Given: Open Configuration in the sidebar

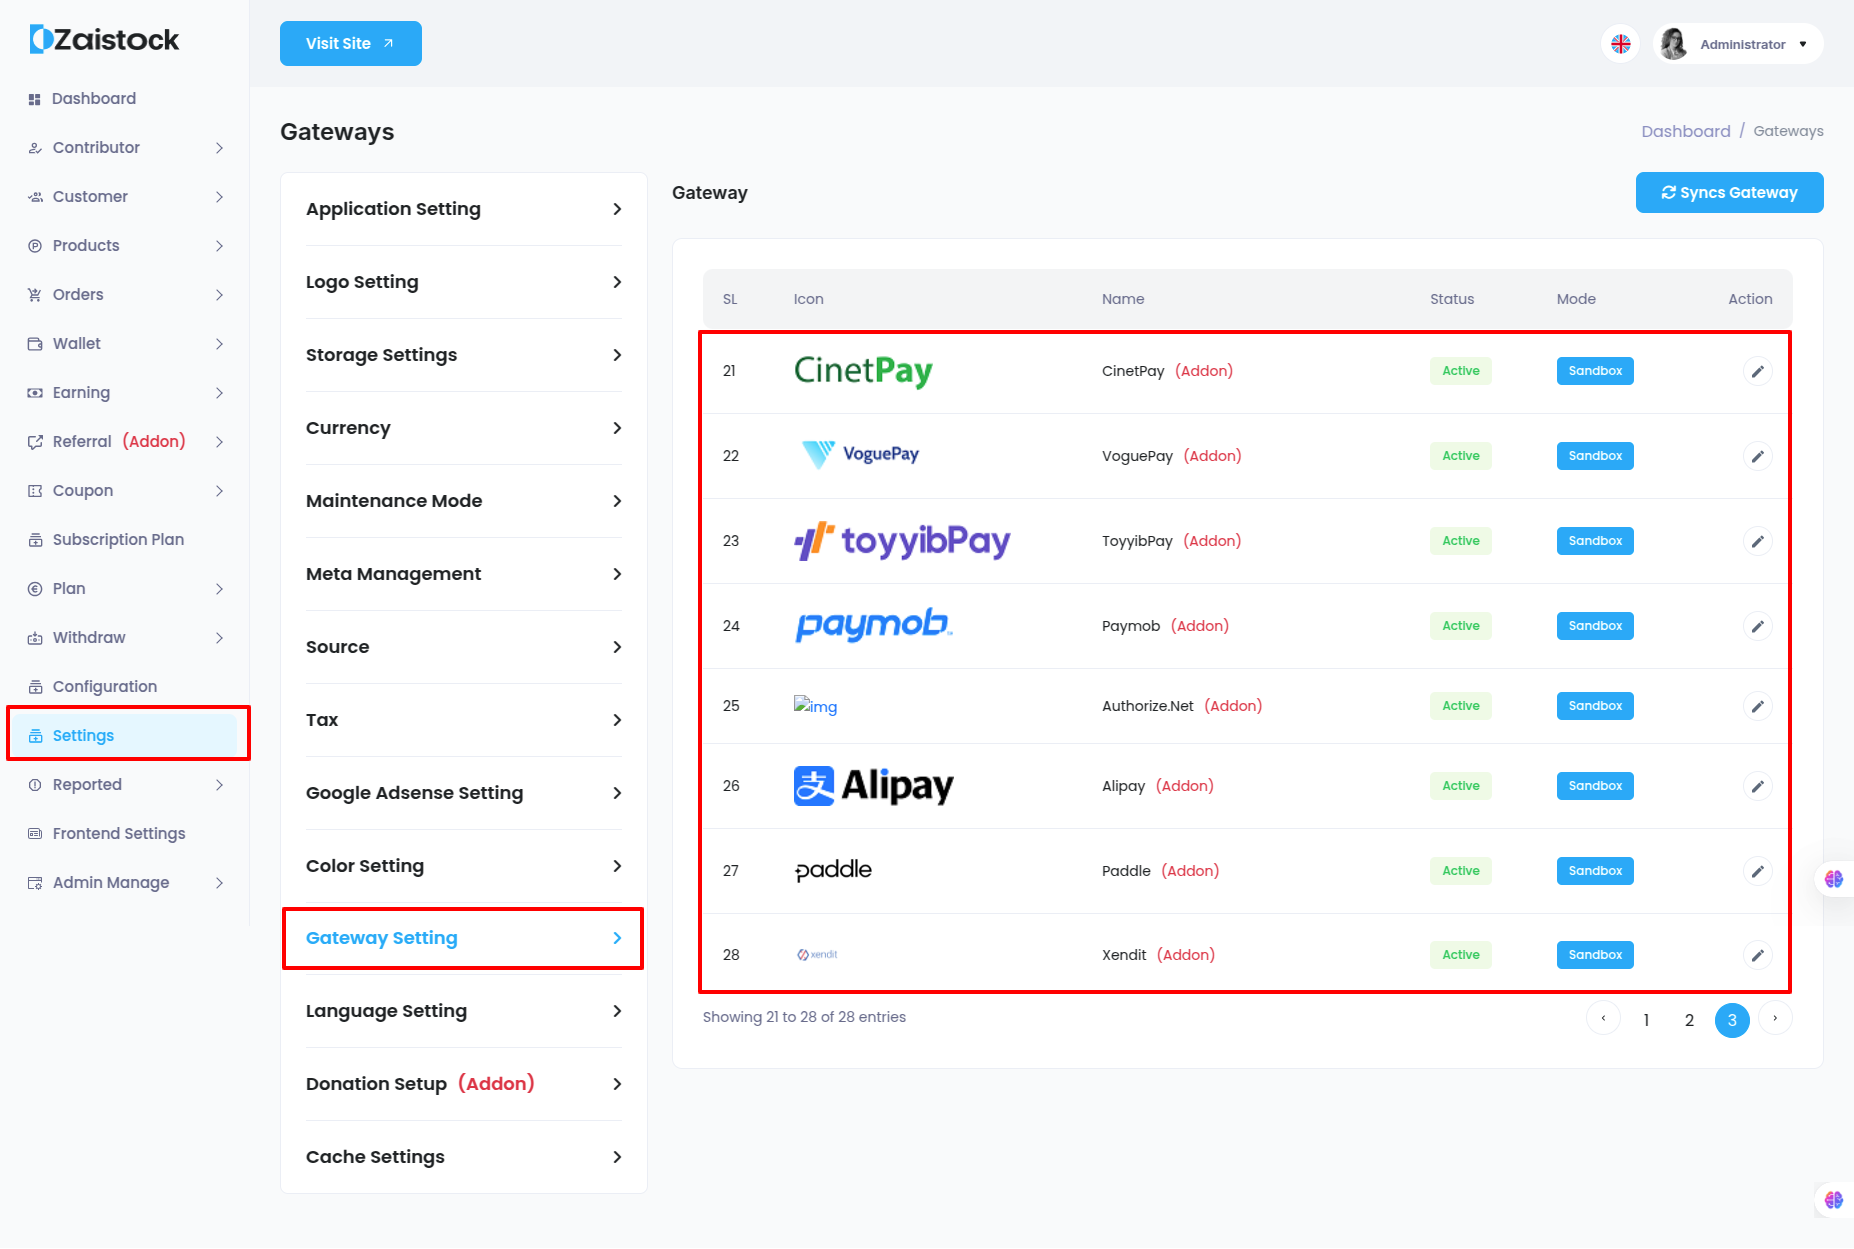Looking at the screenshot, I should (x=125, y=687).
